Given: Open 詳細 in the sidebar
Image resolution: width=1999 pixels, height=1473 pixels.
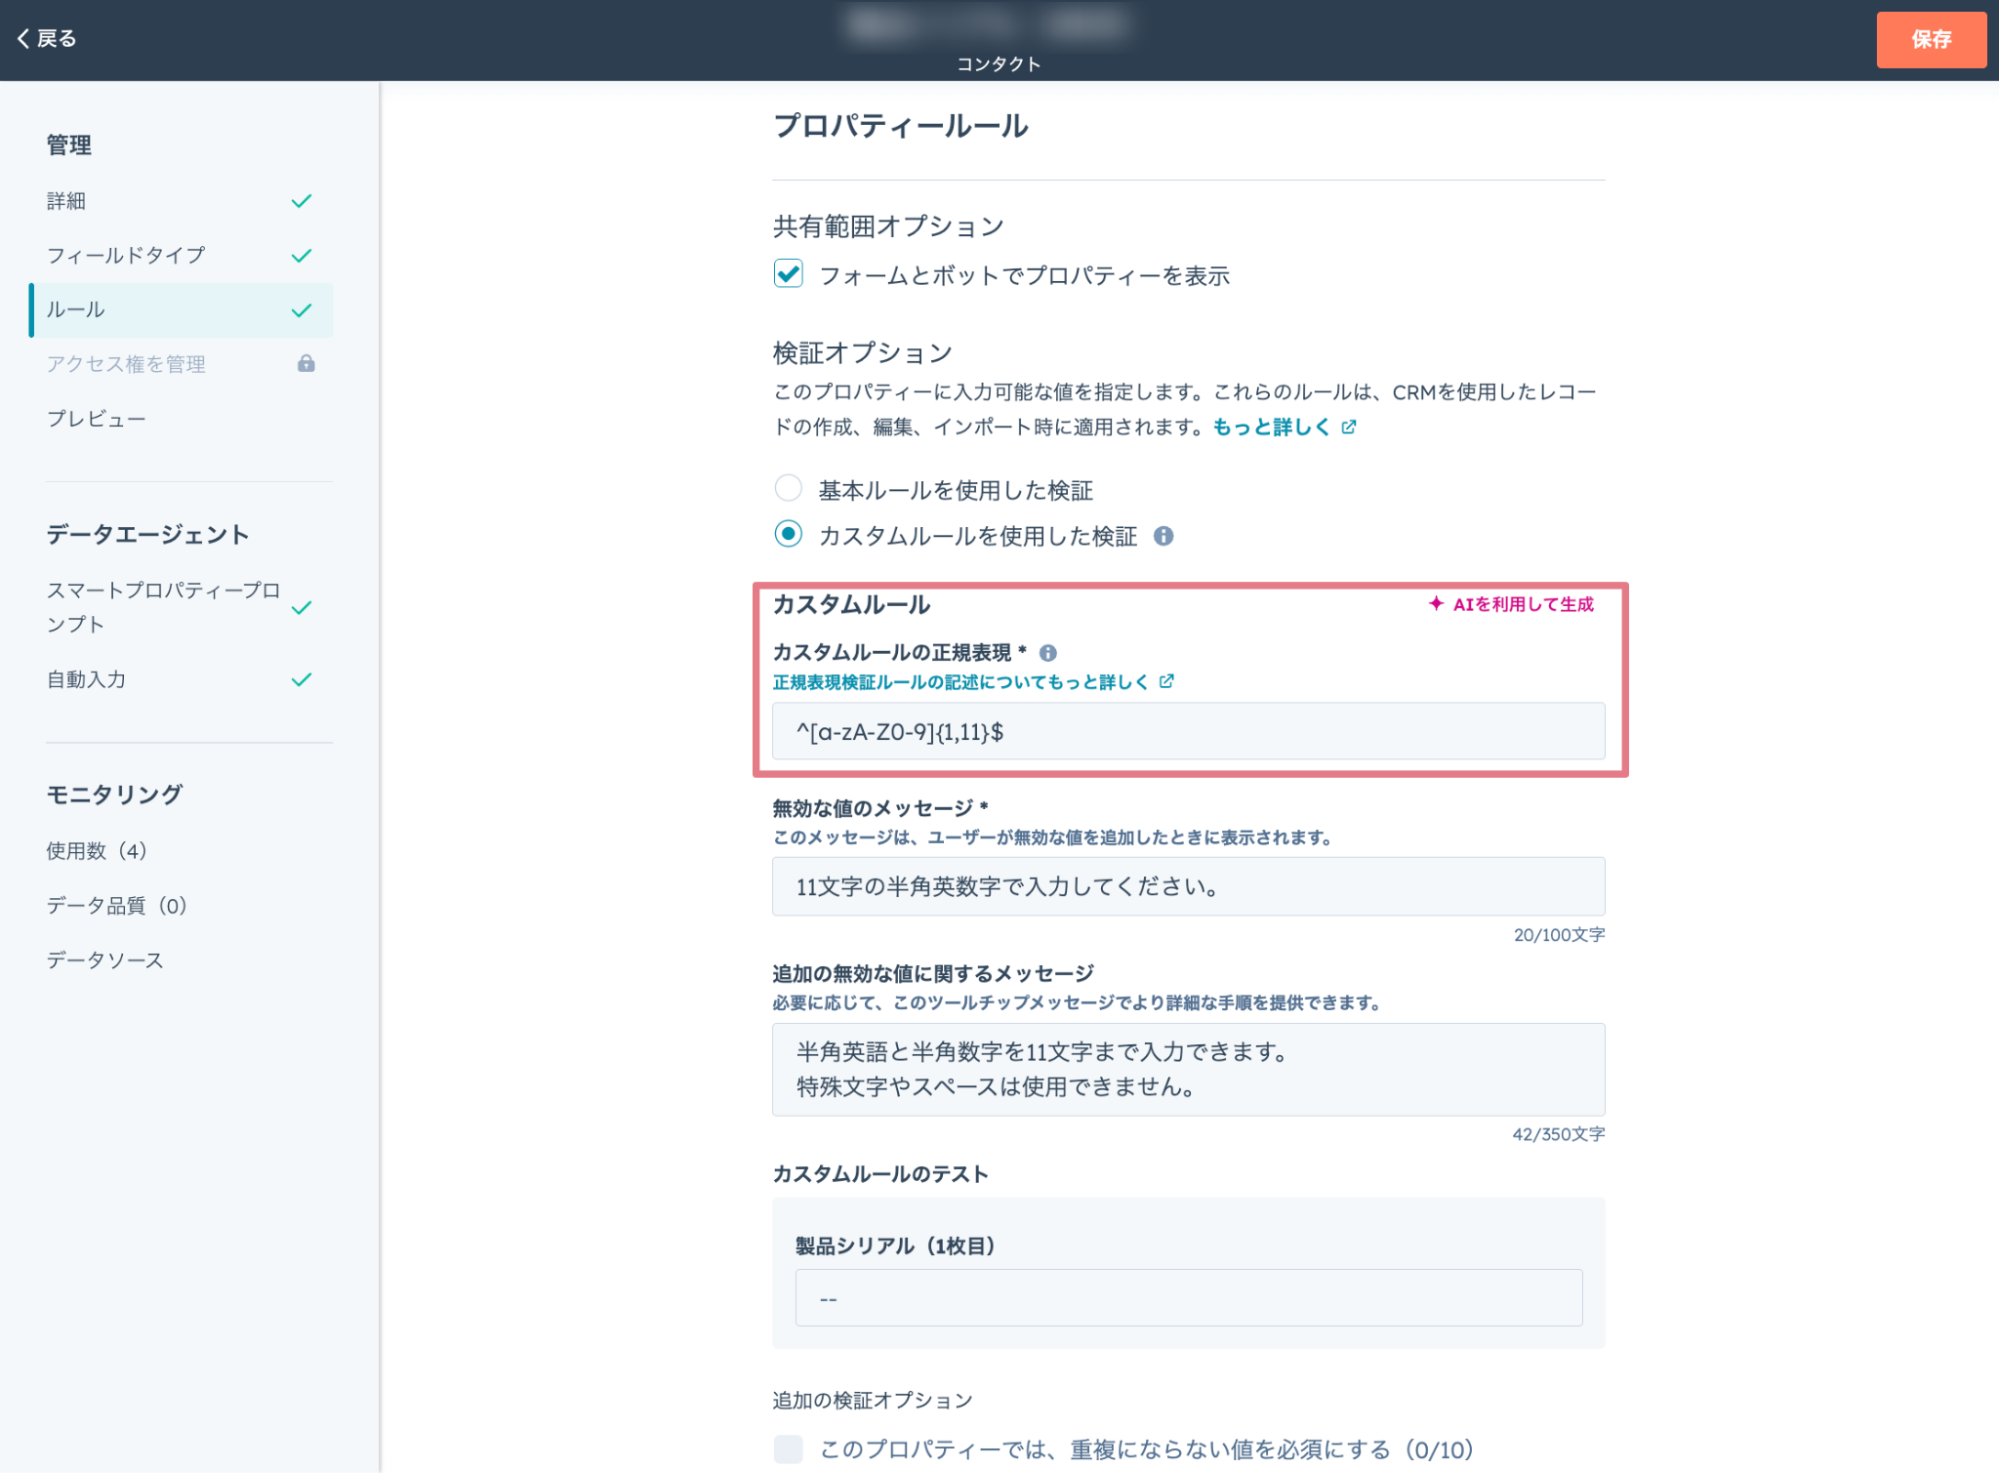Looking at the screenshot, I should click(x=66, y=201).
